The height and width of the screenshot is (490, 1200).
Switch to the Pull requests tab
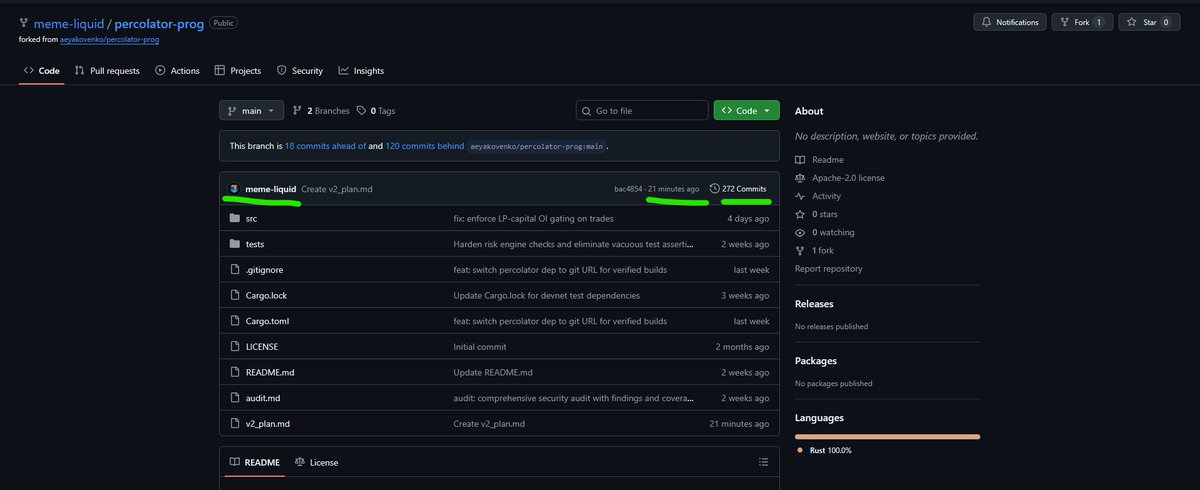[x=107, y=71]
